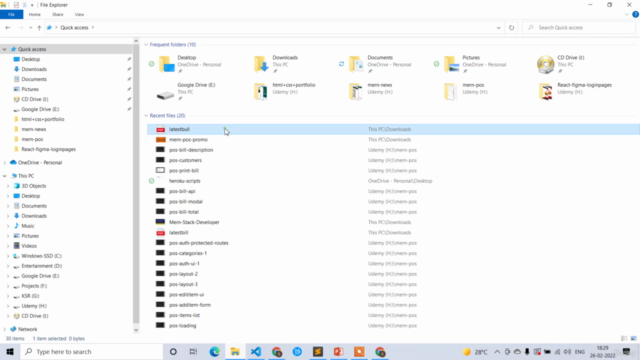This screenshot has height=360, width=640.
Task: Open the Desktop frequent folder icon
Action: coord(167,64)
